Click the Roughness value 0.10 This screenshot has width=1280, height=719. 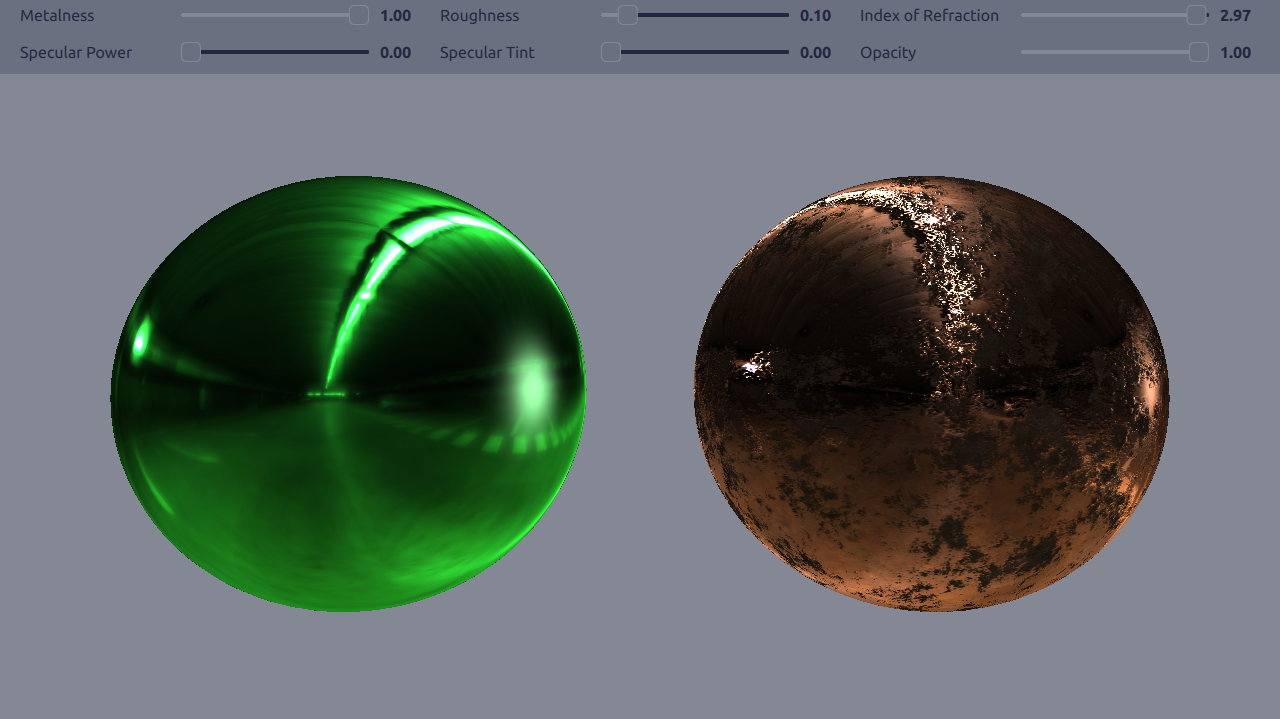pos(815,16)
